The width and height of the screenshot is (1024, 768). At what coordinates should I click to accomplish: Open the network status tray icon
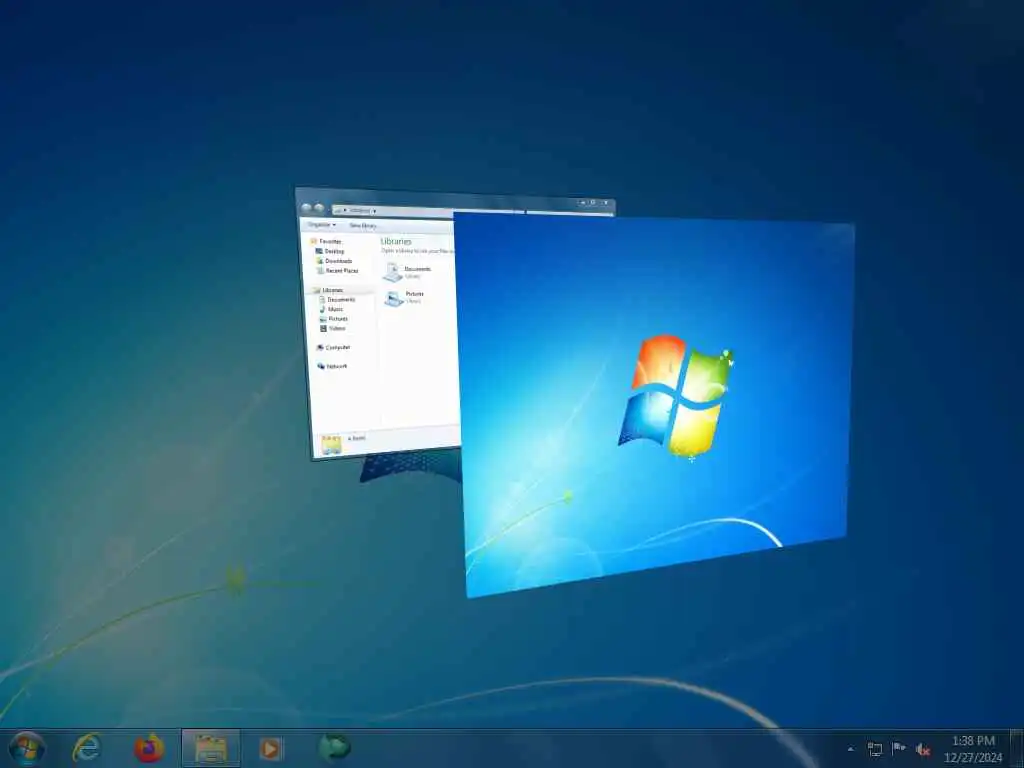click(x=874, y=749)
